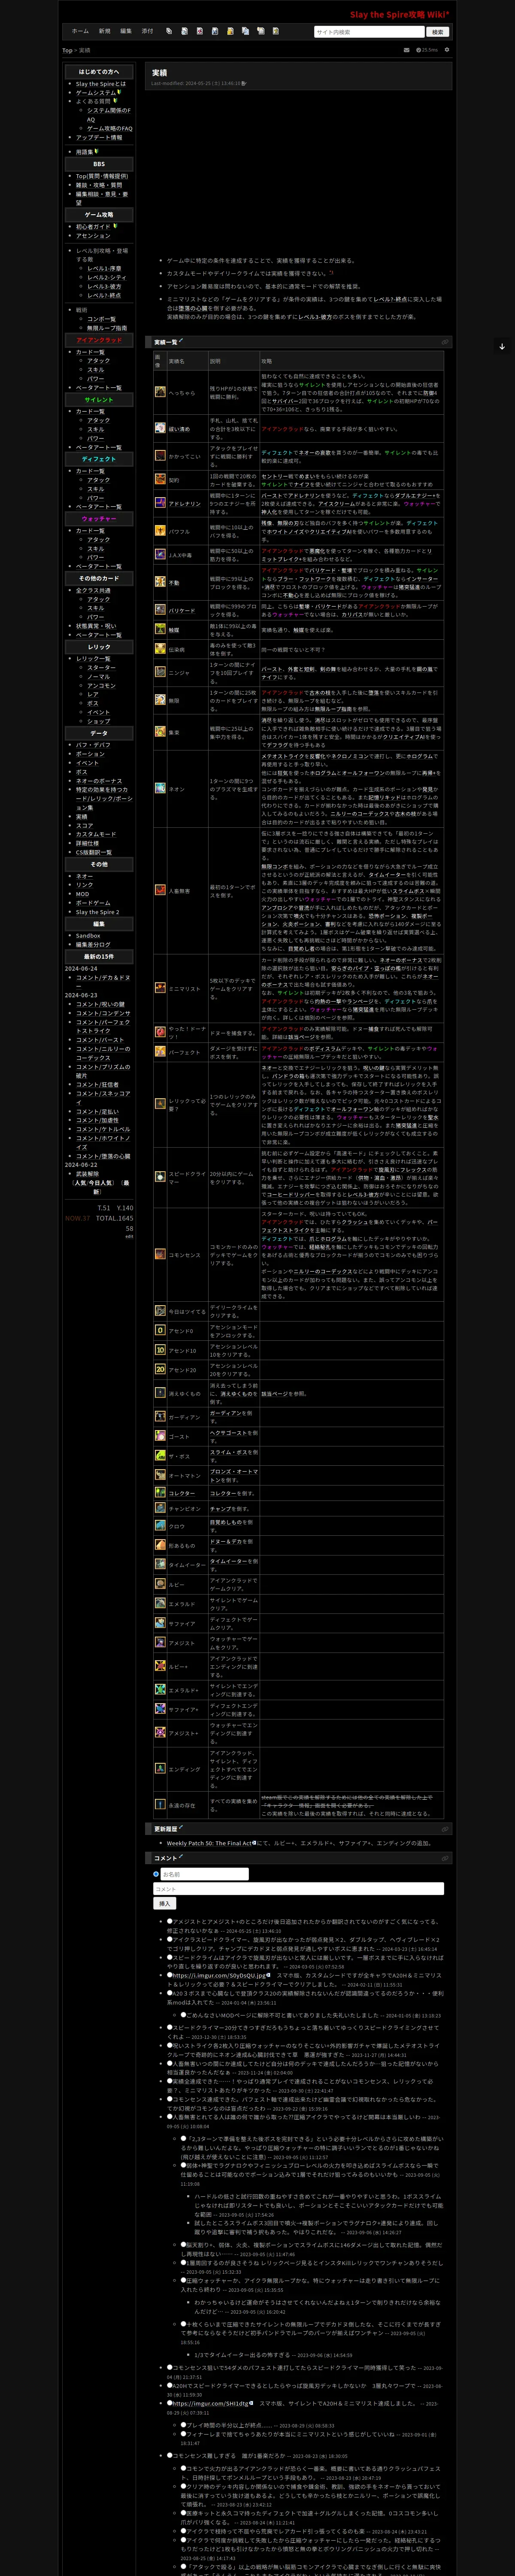
Task: Click the 人畜無害 achievement icon
Action: click(160, 889)
